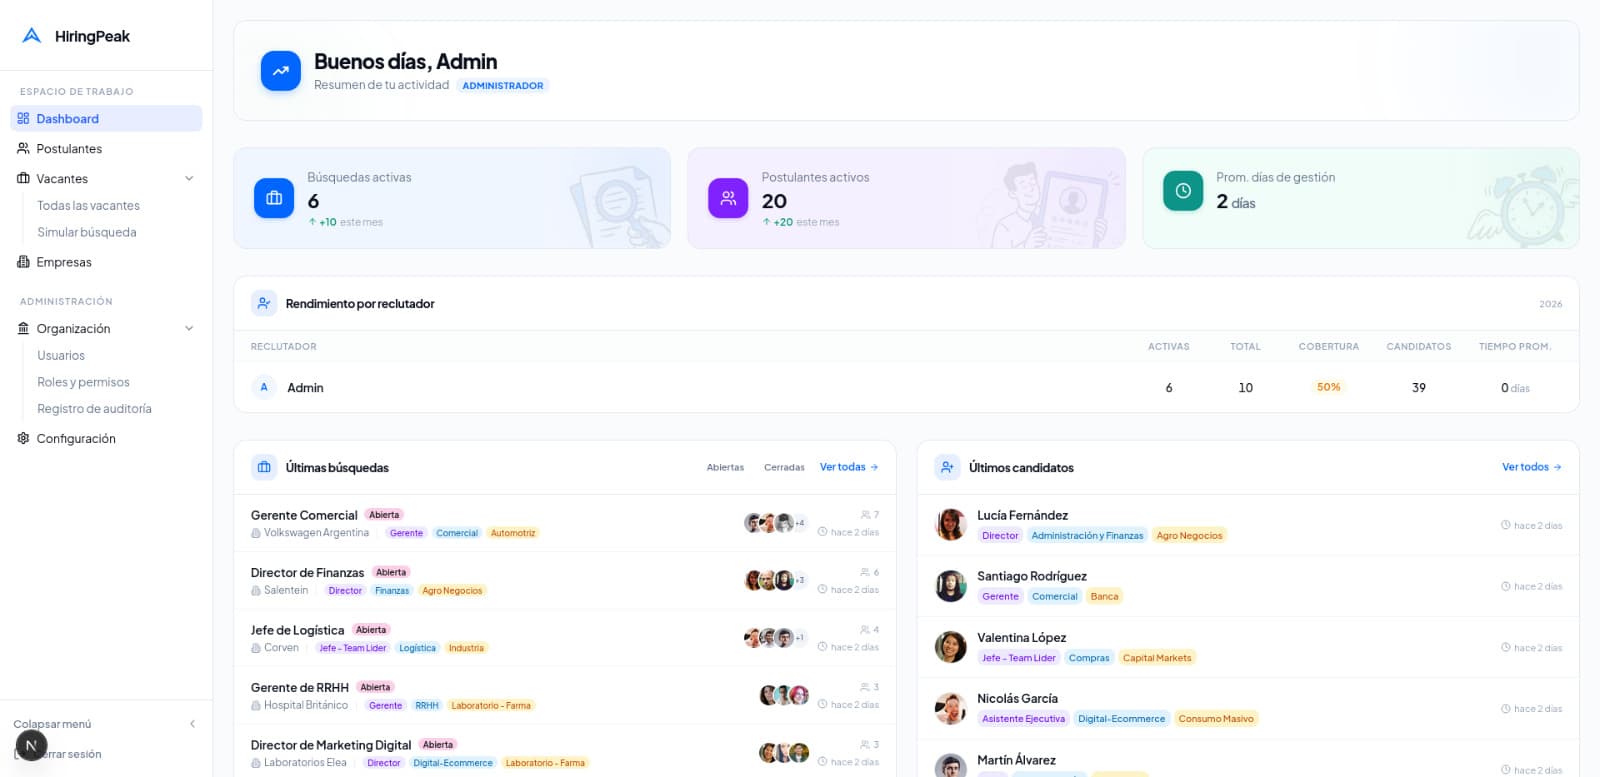Click the round N avatar badge
Viewport: 1600px width, 777px height.
tap(31, 746)
